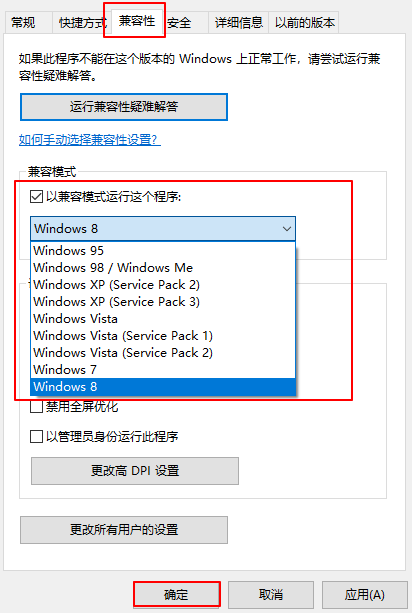This screenshot has width=412, height=613.
Task: Open 更改所有用户的设置 button
Action: [124, 530]
